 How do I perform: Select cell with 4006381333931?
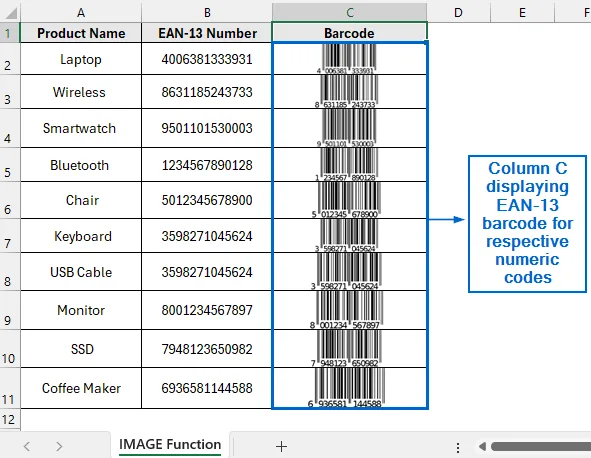(x=207, y=59)
